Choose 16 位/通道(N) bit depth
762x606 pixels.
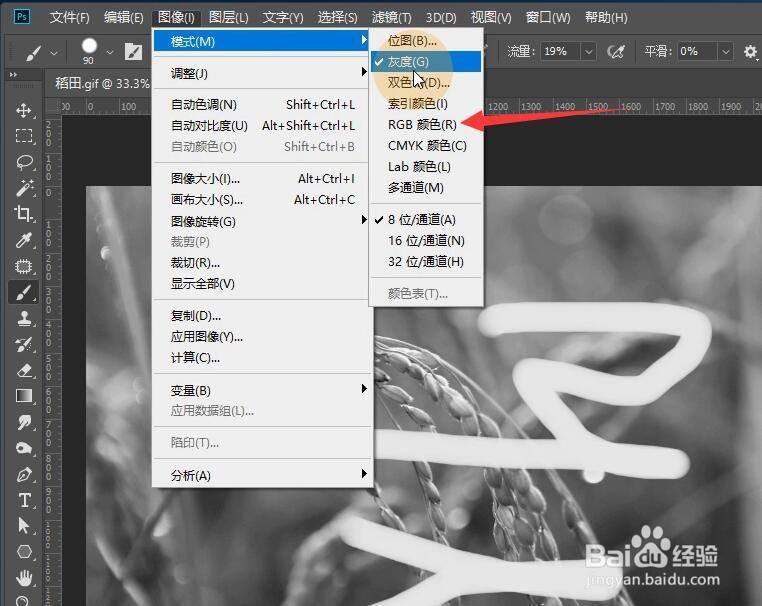point(426,241)
